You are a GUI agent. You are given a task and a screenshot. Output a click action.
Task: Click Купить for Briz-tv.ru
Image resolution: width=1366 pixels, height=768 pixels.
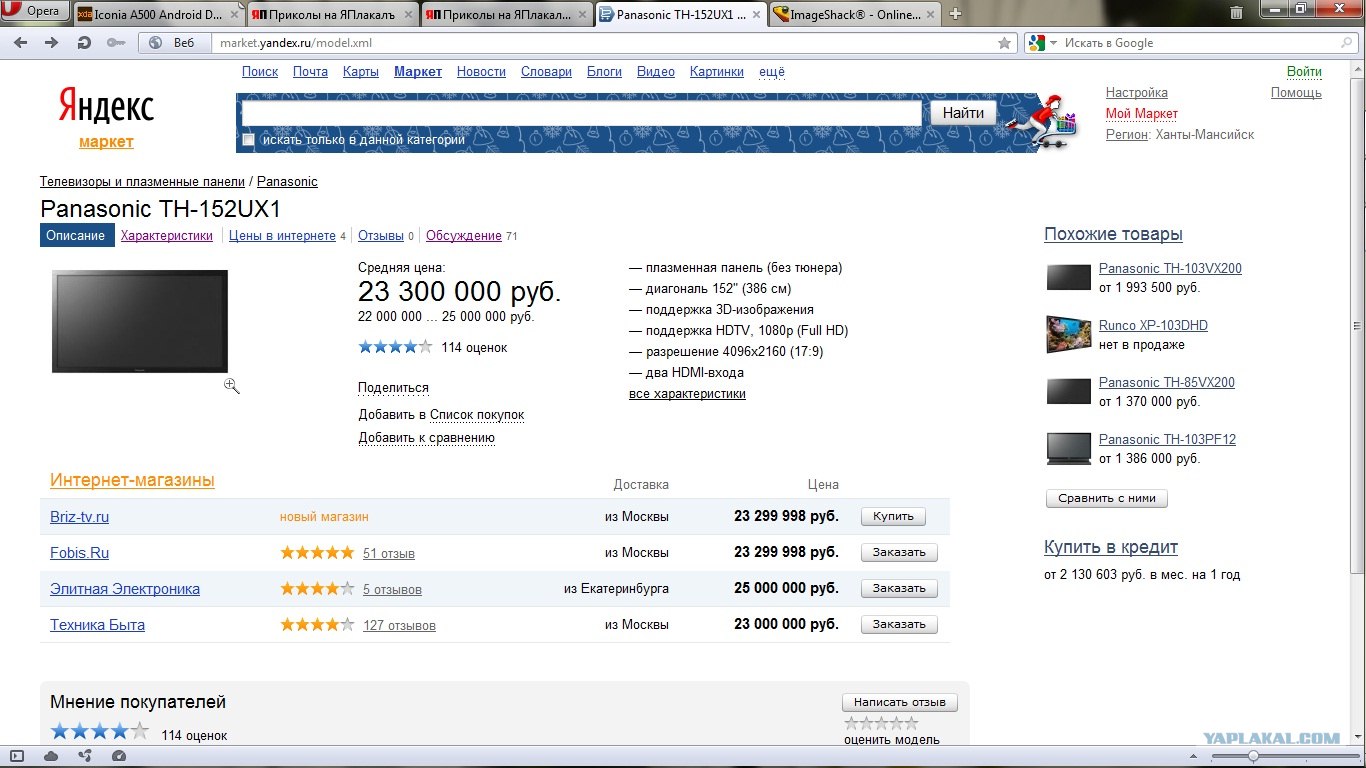click(x=893, y=517)
